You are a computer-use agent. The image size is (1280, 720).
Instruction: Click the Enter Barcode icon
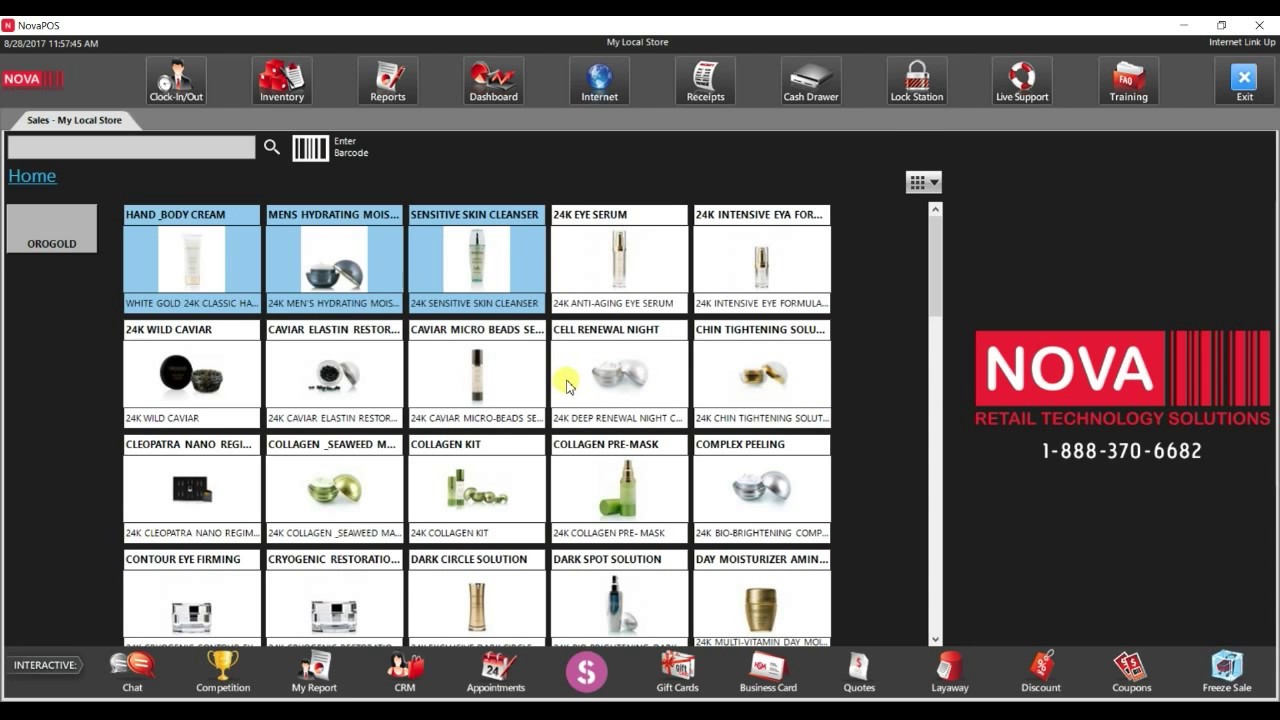310,148
